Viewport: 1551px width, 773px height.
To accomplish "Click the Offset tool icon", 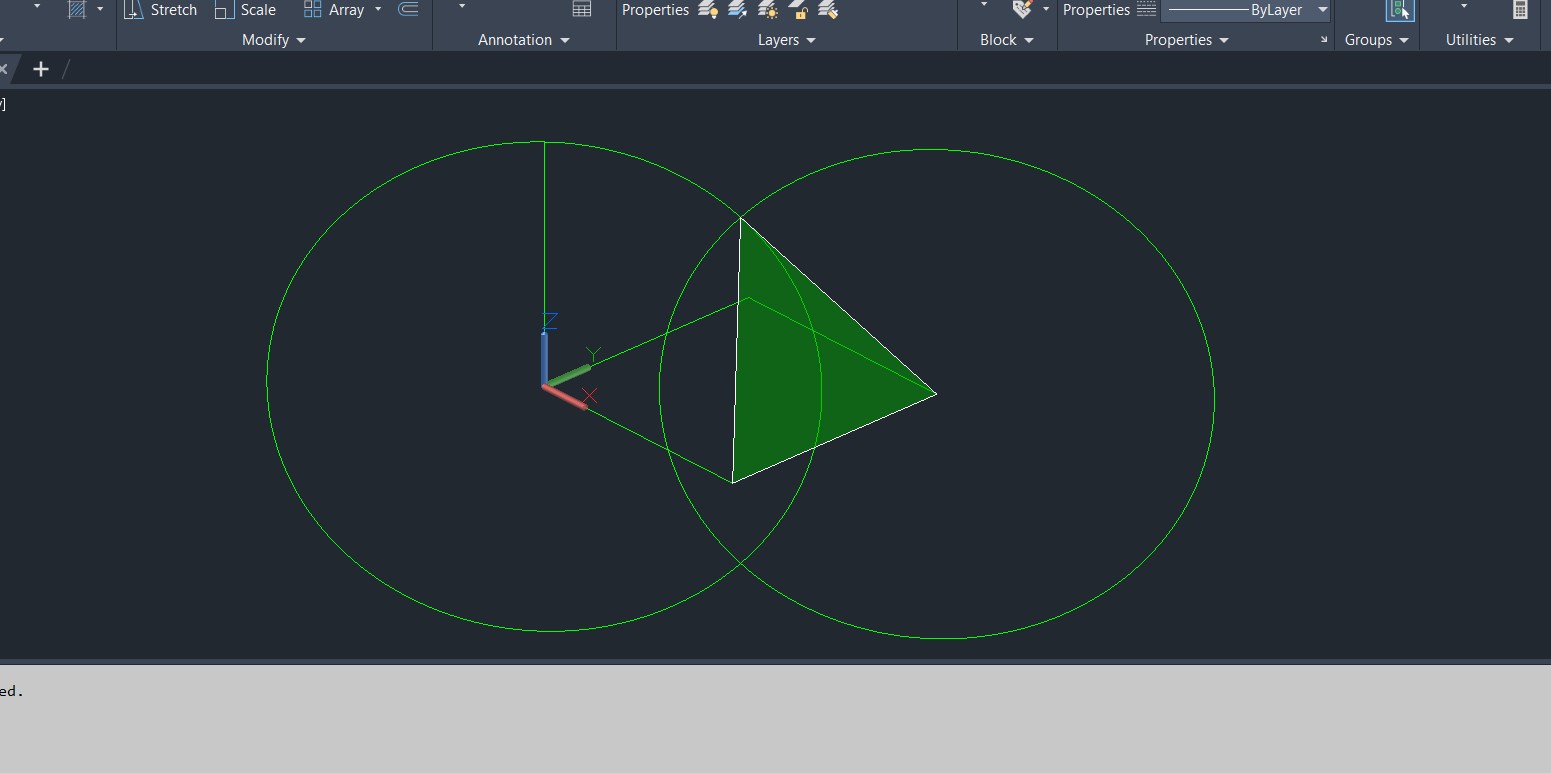I will pyautogui.click(x=408, y=10).
